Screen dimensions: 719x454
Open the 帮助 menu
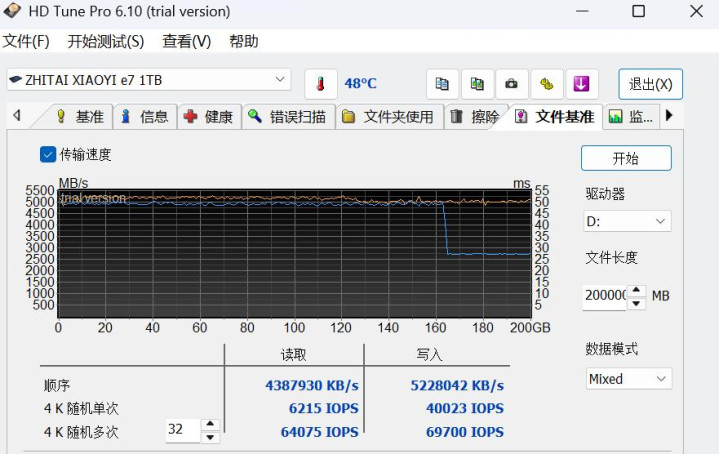243,42
